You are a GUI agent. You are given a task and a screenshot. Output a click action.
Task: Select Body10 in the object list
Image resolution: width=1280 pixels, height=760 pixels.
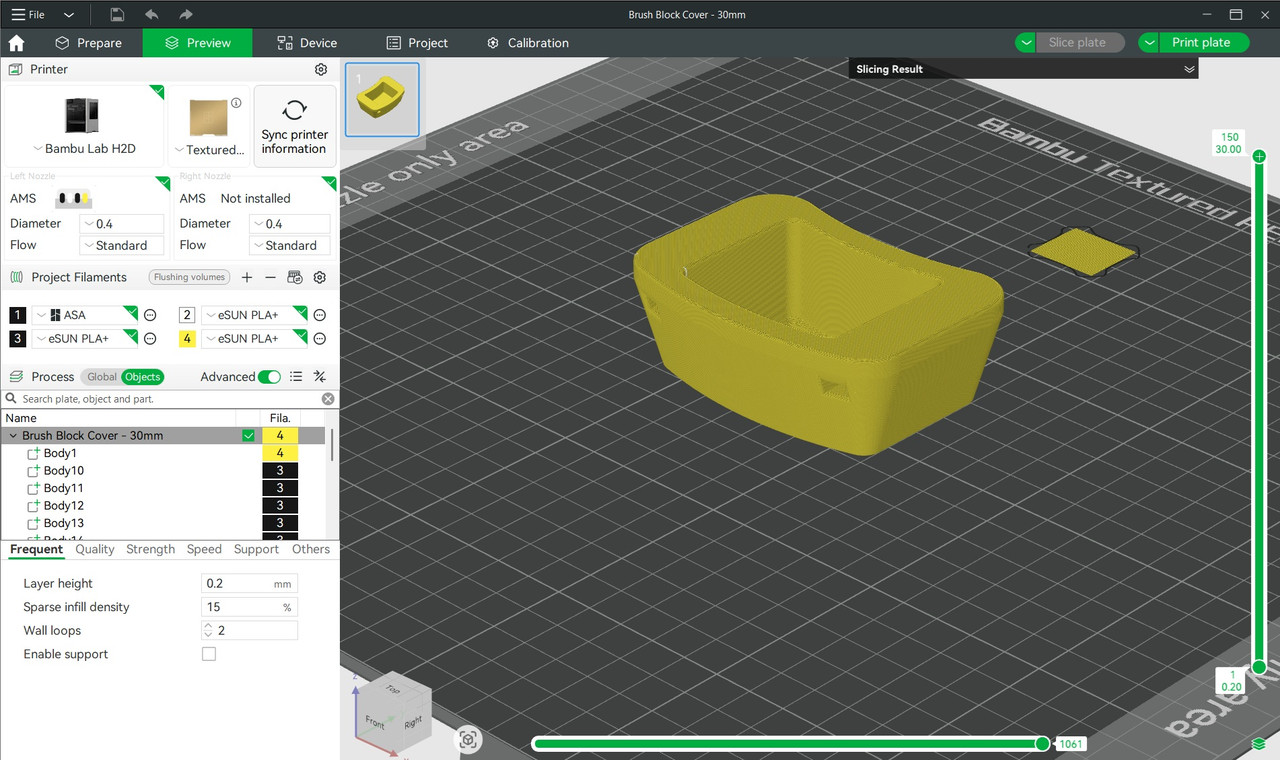tap(64, 471)
